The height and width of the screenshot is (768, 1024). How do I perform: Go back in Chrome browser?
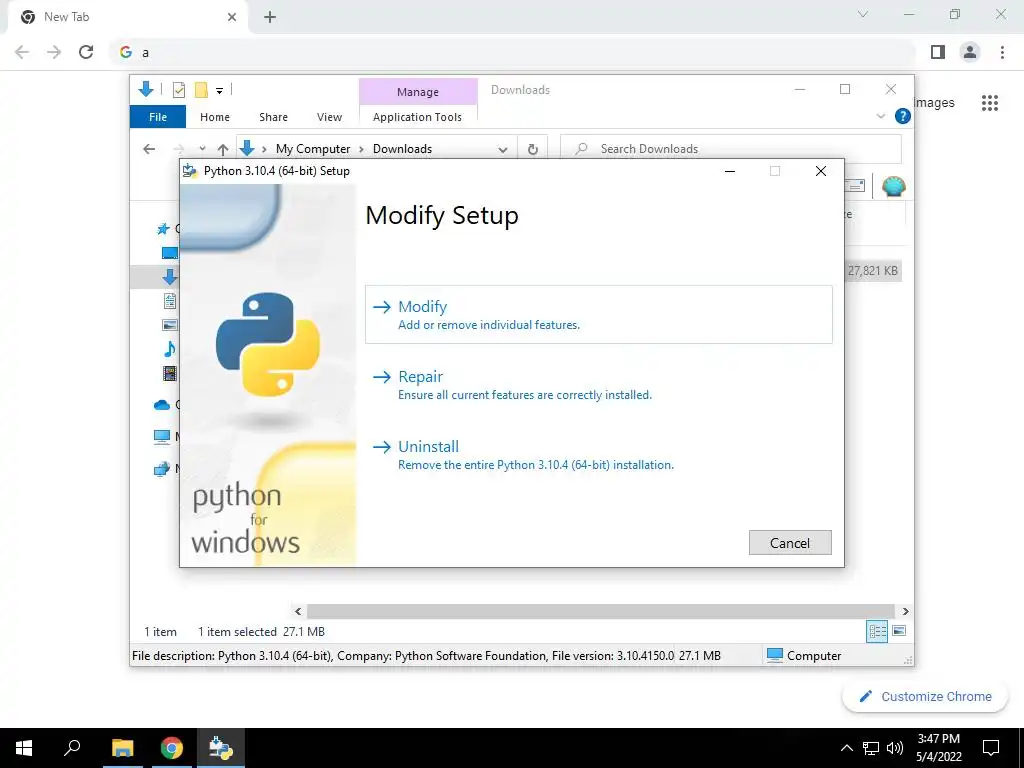pos(22,52)
